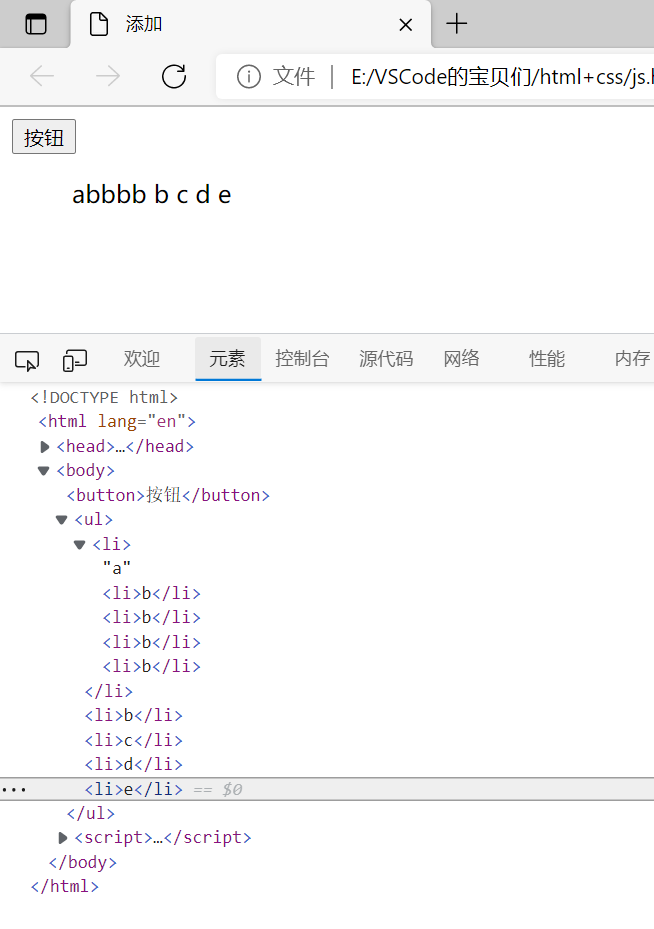View site information icon in address bar
Screen dimensions: 654x929
pos(249,76)
